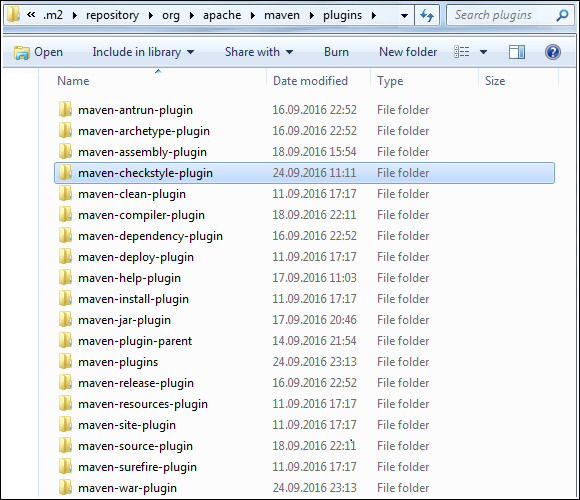This screenshot has height=500, width=580.
Task: Click maven-surefire-plugin folder icon
Action: click(x=65, y=467)
